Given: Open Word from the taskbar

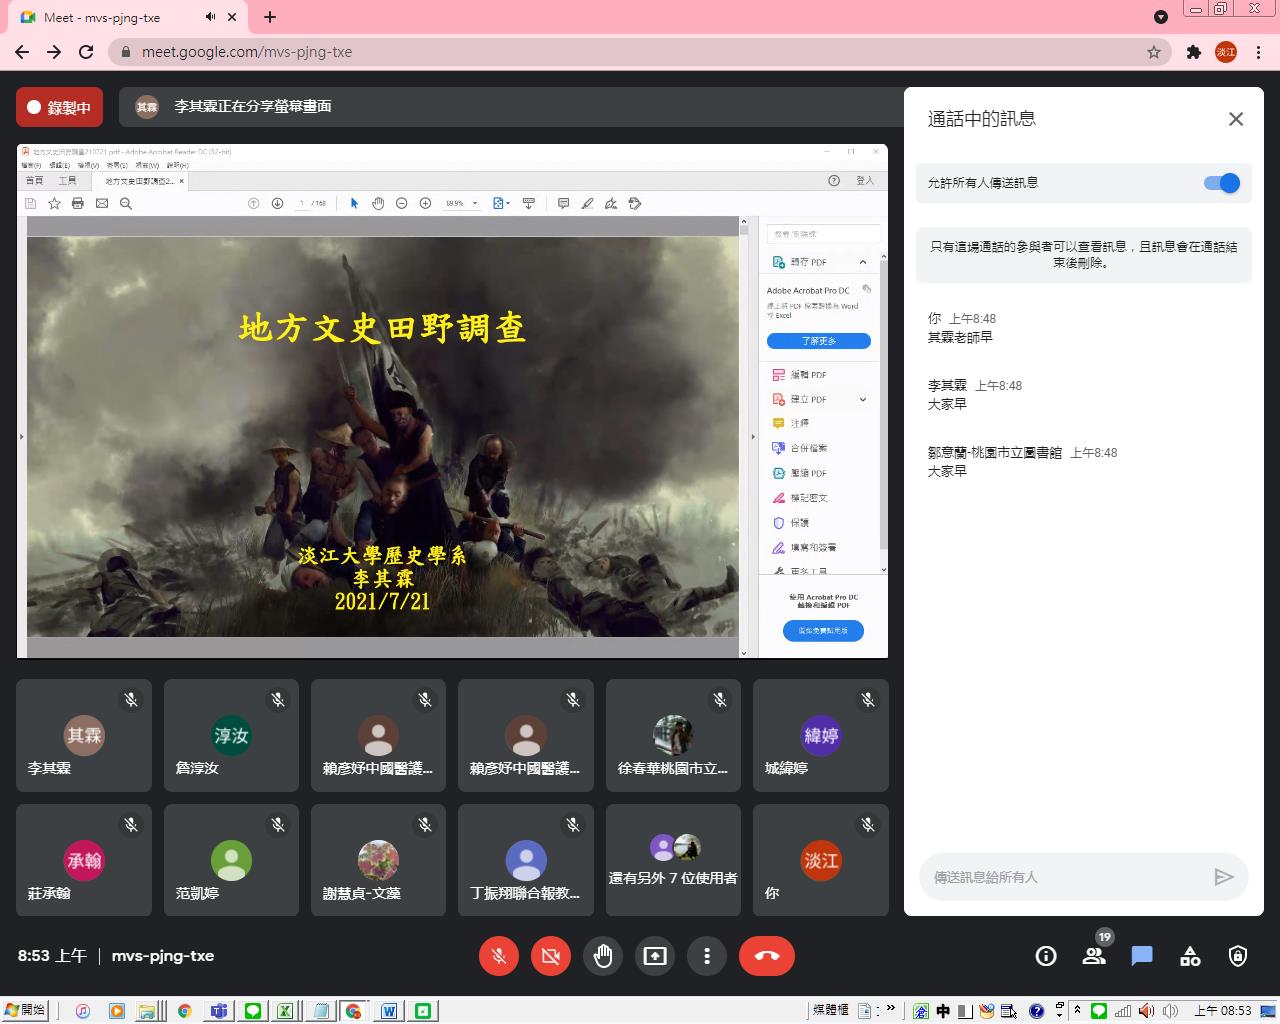Looking at the screenshot, I should point(389,1011).
